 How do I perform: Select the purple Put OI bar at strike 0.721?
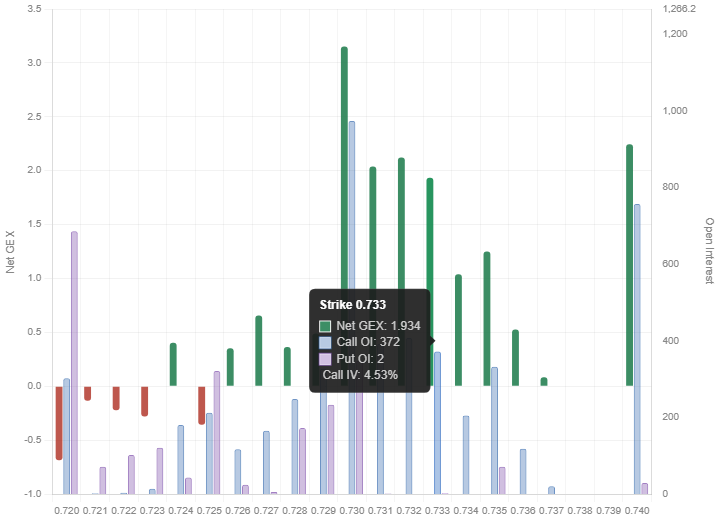tap(103, 481)
